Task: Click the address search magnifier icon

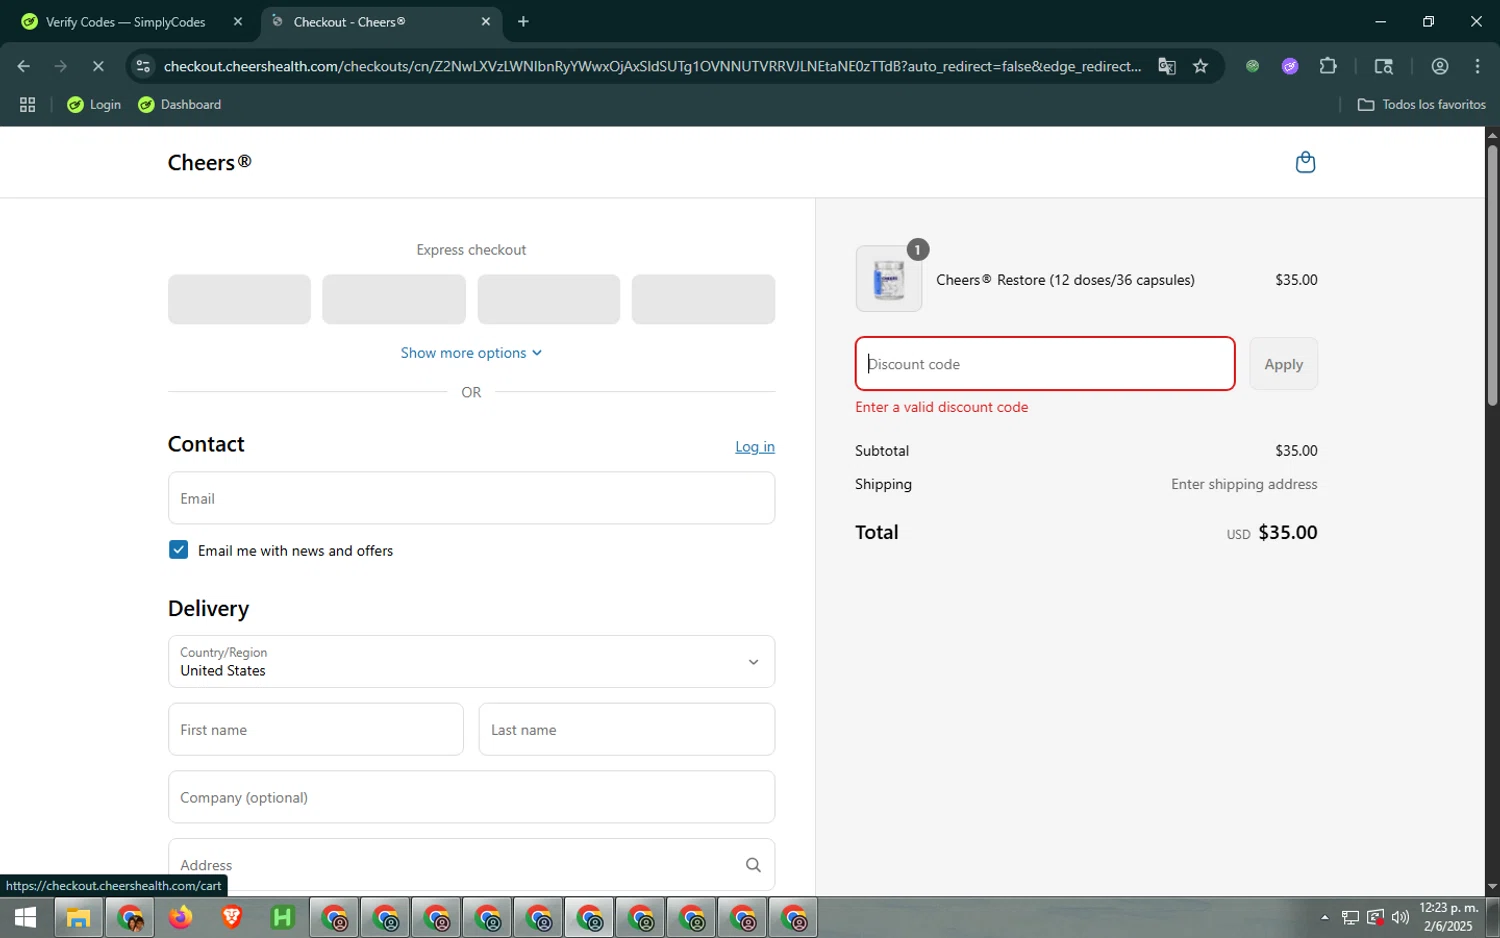Action: (x=753, y=865)
